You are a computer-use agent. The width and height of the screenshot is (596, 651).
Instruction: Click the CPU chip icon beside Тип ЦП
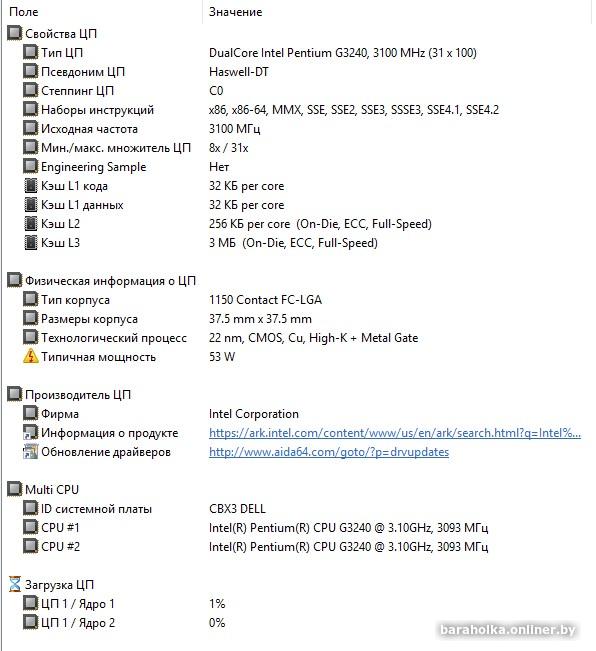[x=30, y=52]
